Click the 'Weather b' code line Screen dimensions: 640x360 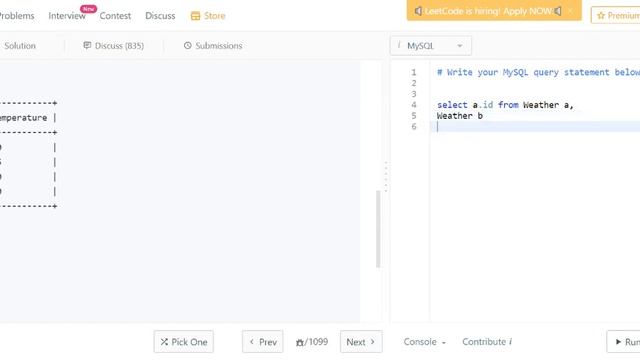[460, 116]
